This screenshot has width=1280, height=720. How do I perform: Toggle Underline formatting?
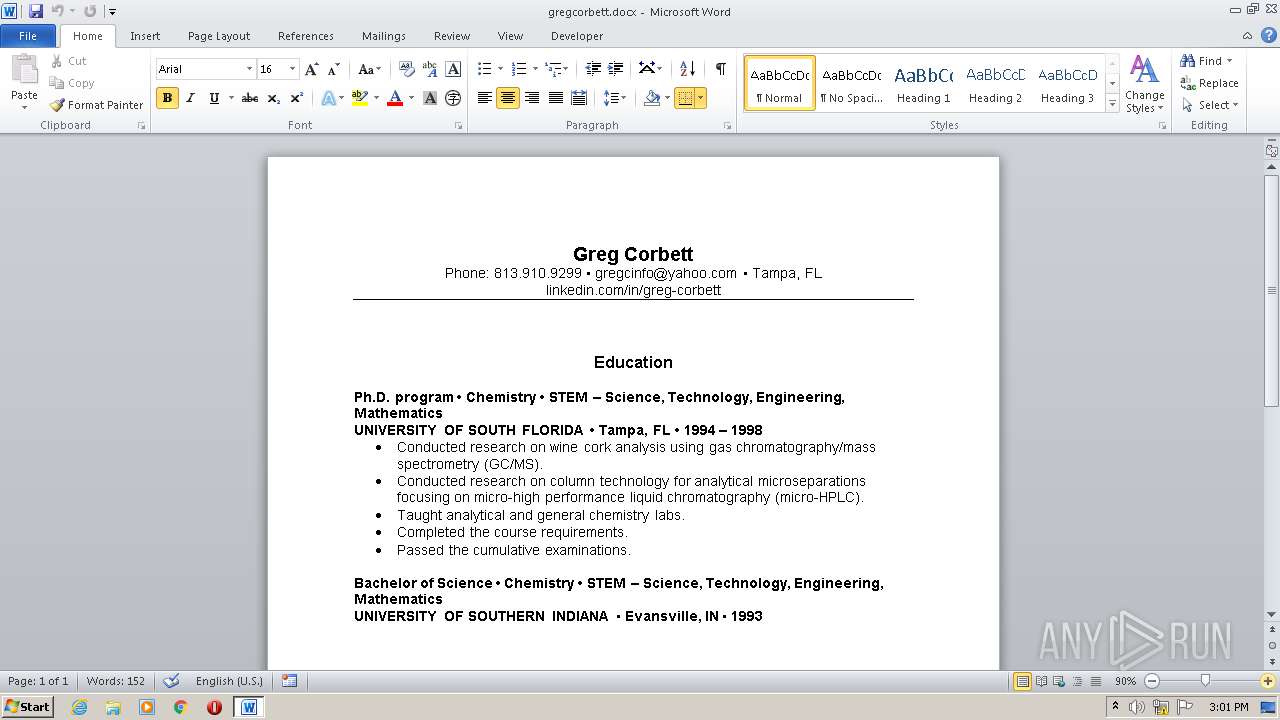(213, 98)
